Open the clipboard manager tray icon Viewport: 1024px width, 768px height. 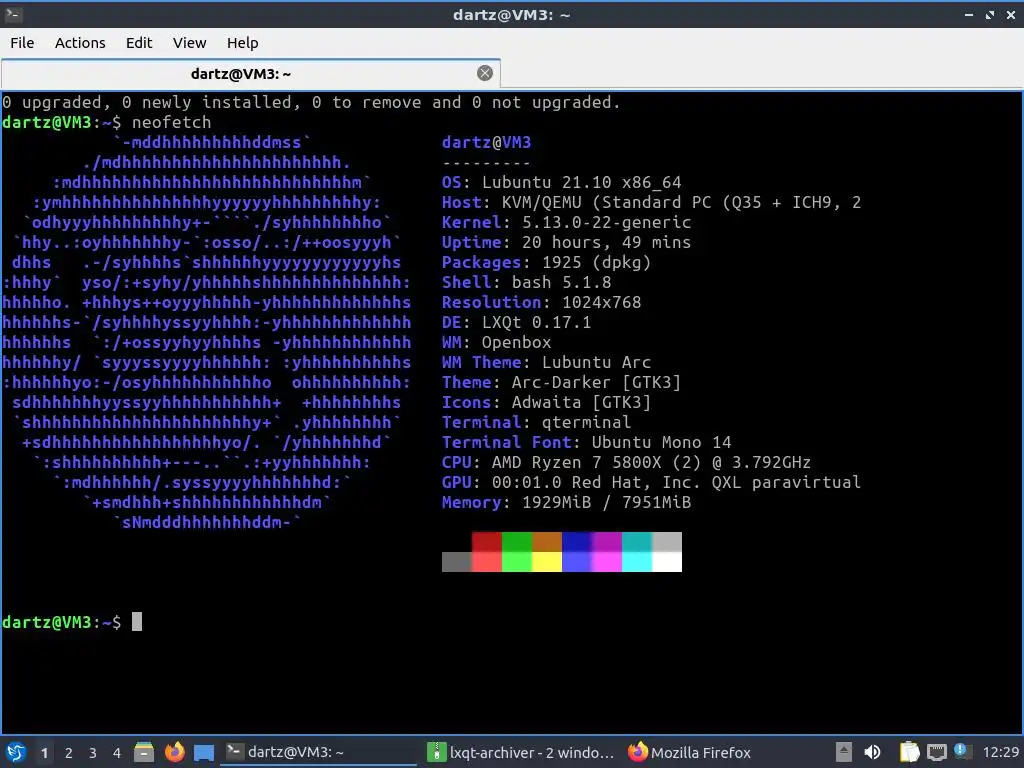(909, 752)
